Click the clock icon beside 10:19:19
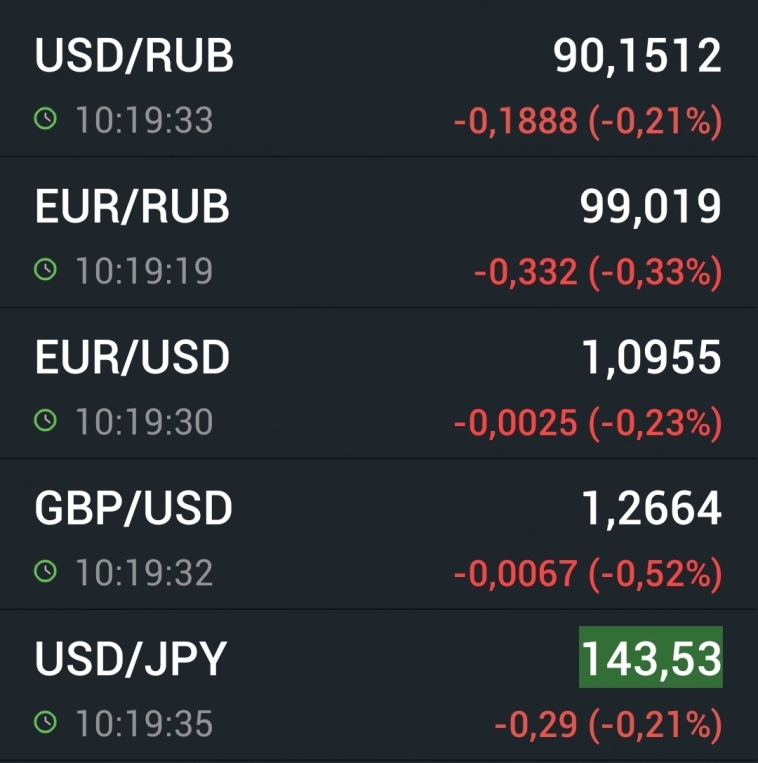This screenshot has height=763, width=758. 45,270
